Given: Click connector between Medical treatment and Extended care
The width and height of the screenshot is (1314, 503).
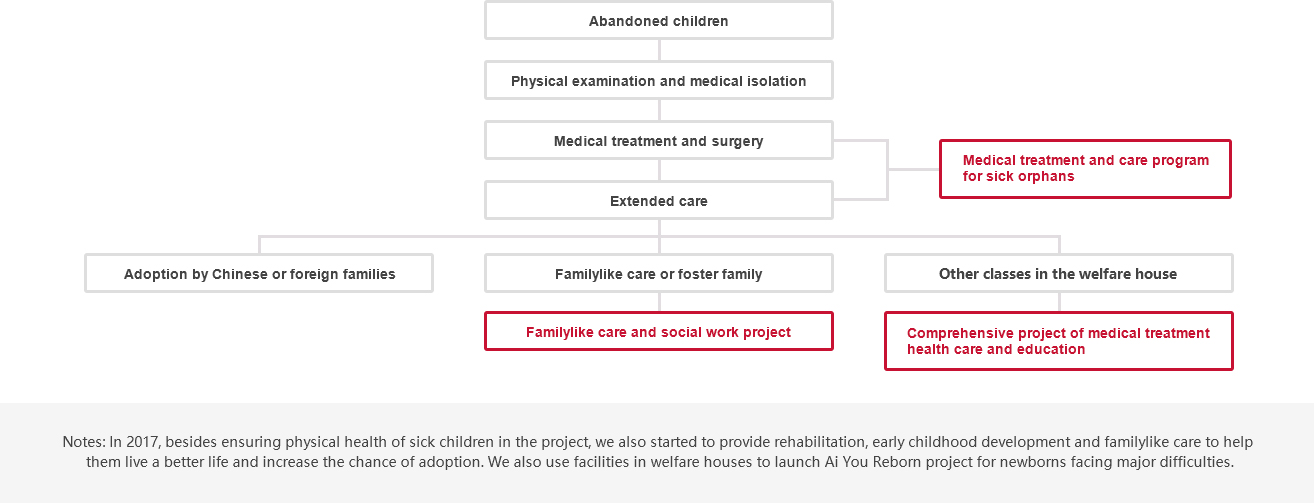Looking at the screenshot, I should 659,170.
